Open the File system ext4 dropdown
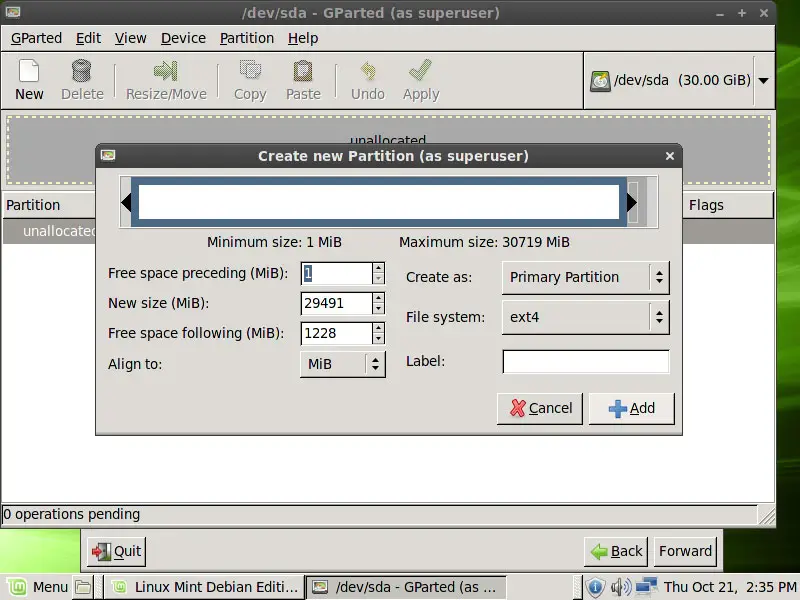 point(586,317)
